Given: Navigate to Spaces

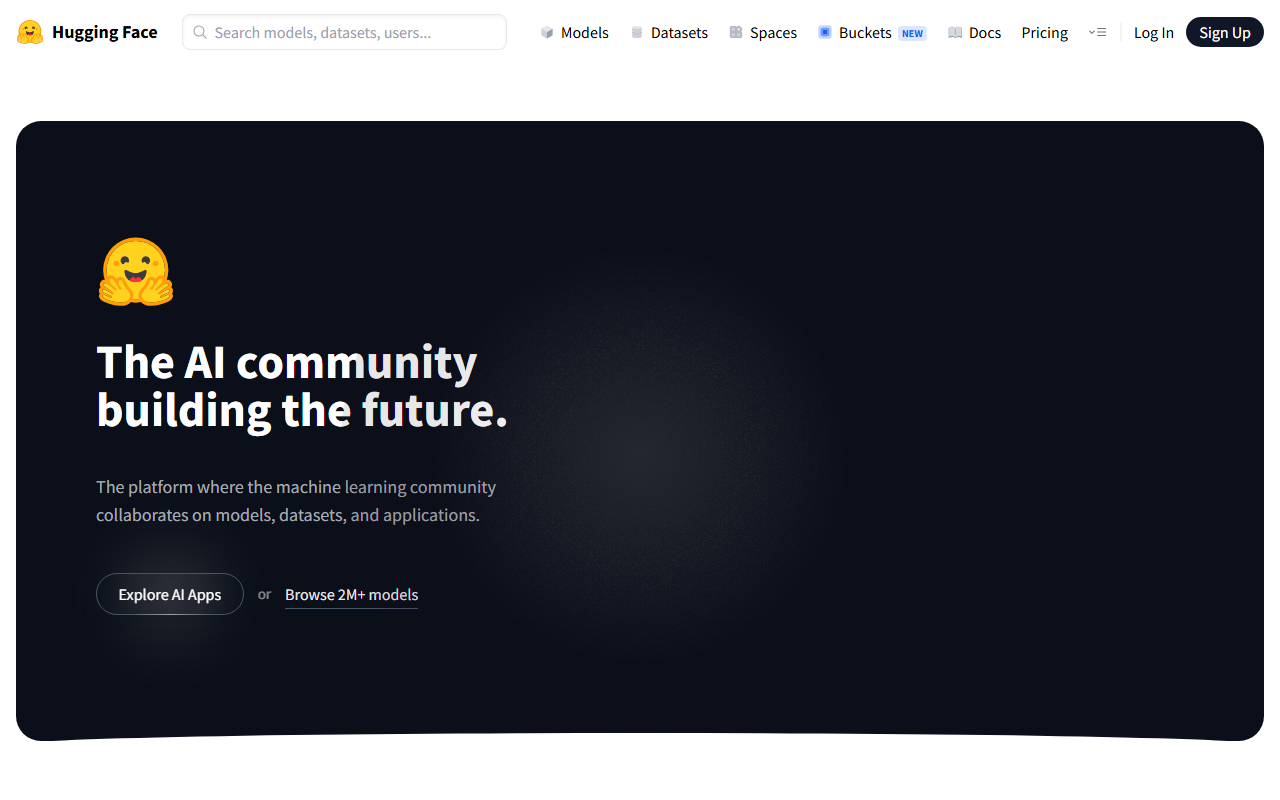Looking at the screenshot, I should point(763,32).
